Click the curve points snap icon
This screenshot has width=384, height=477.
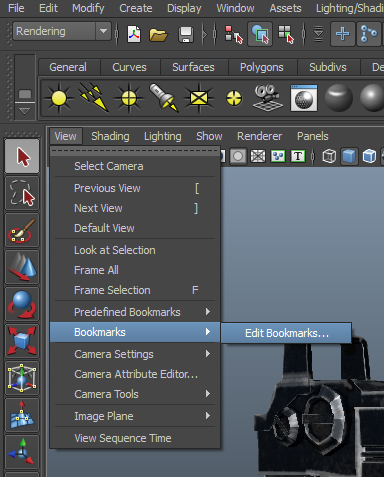tap(369, 34)
